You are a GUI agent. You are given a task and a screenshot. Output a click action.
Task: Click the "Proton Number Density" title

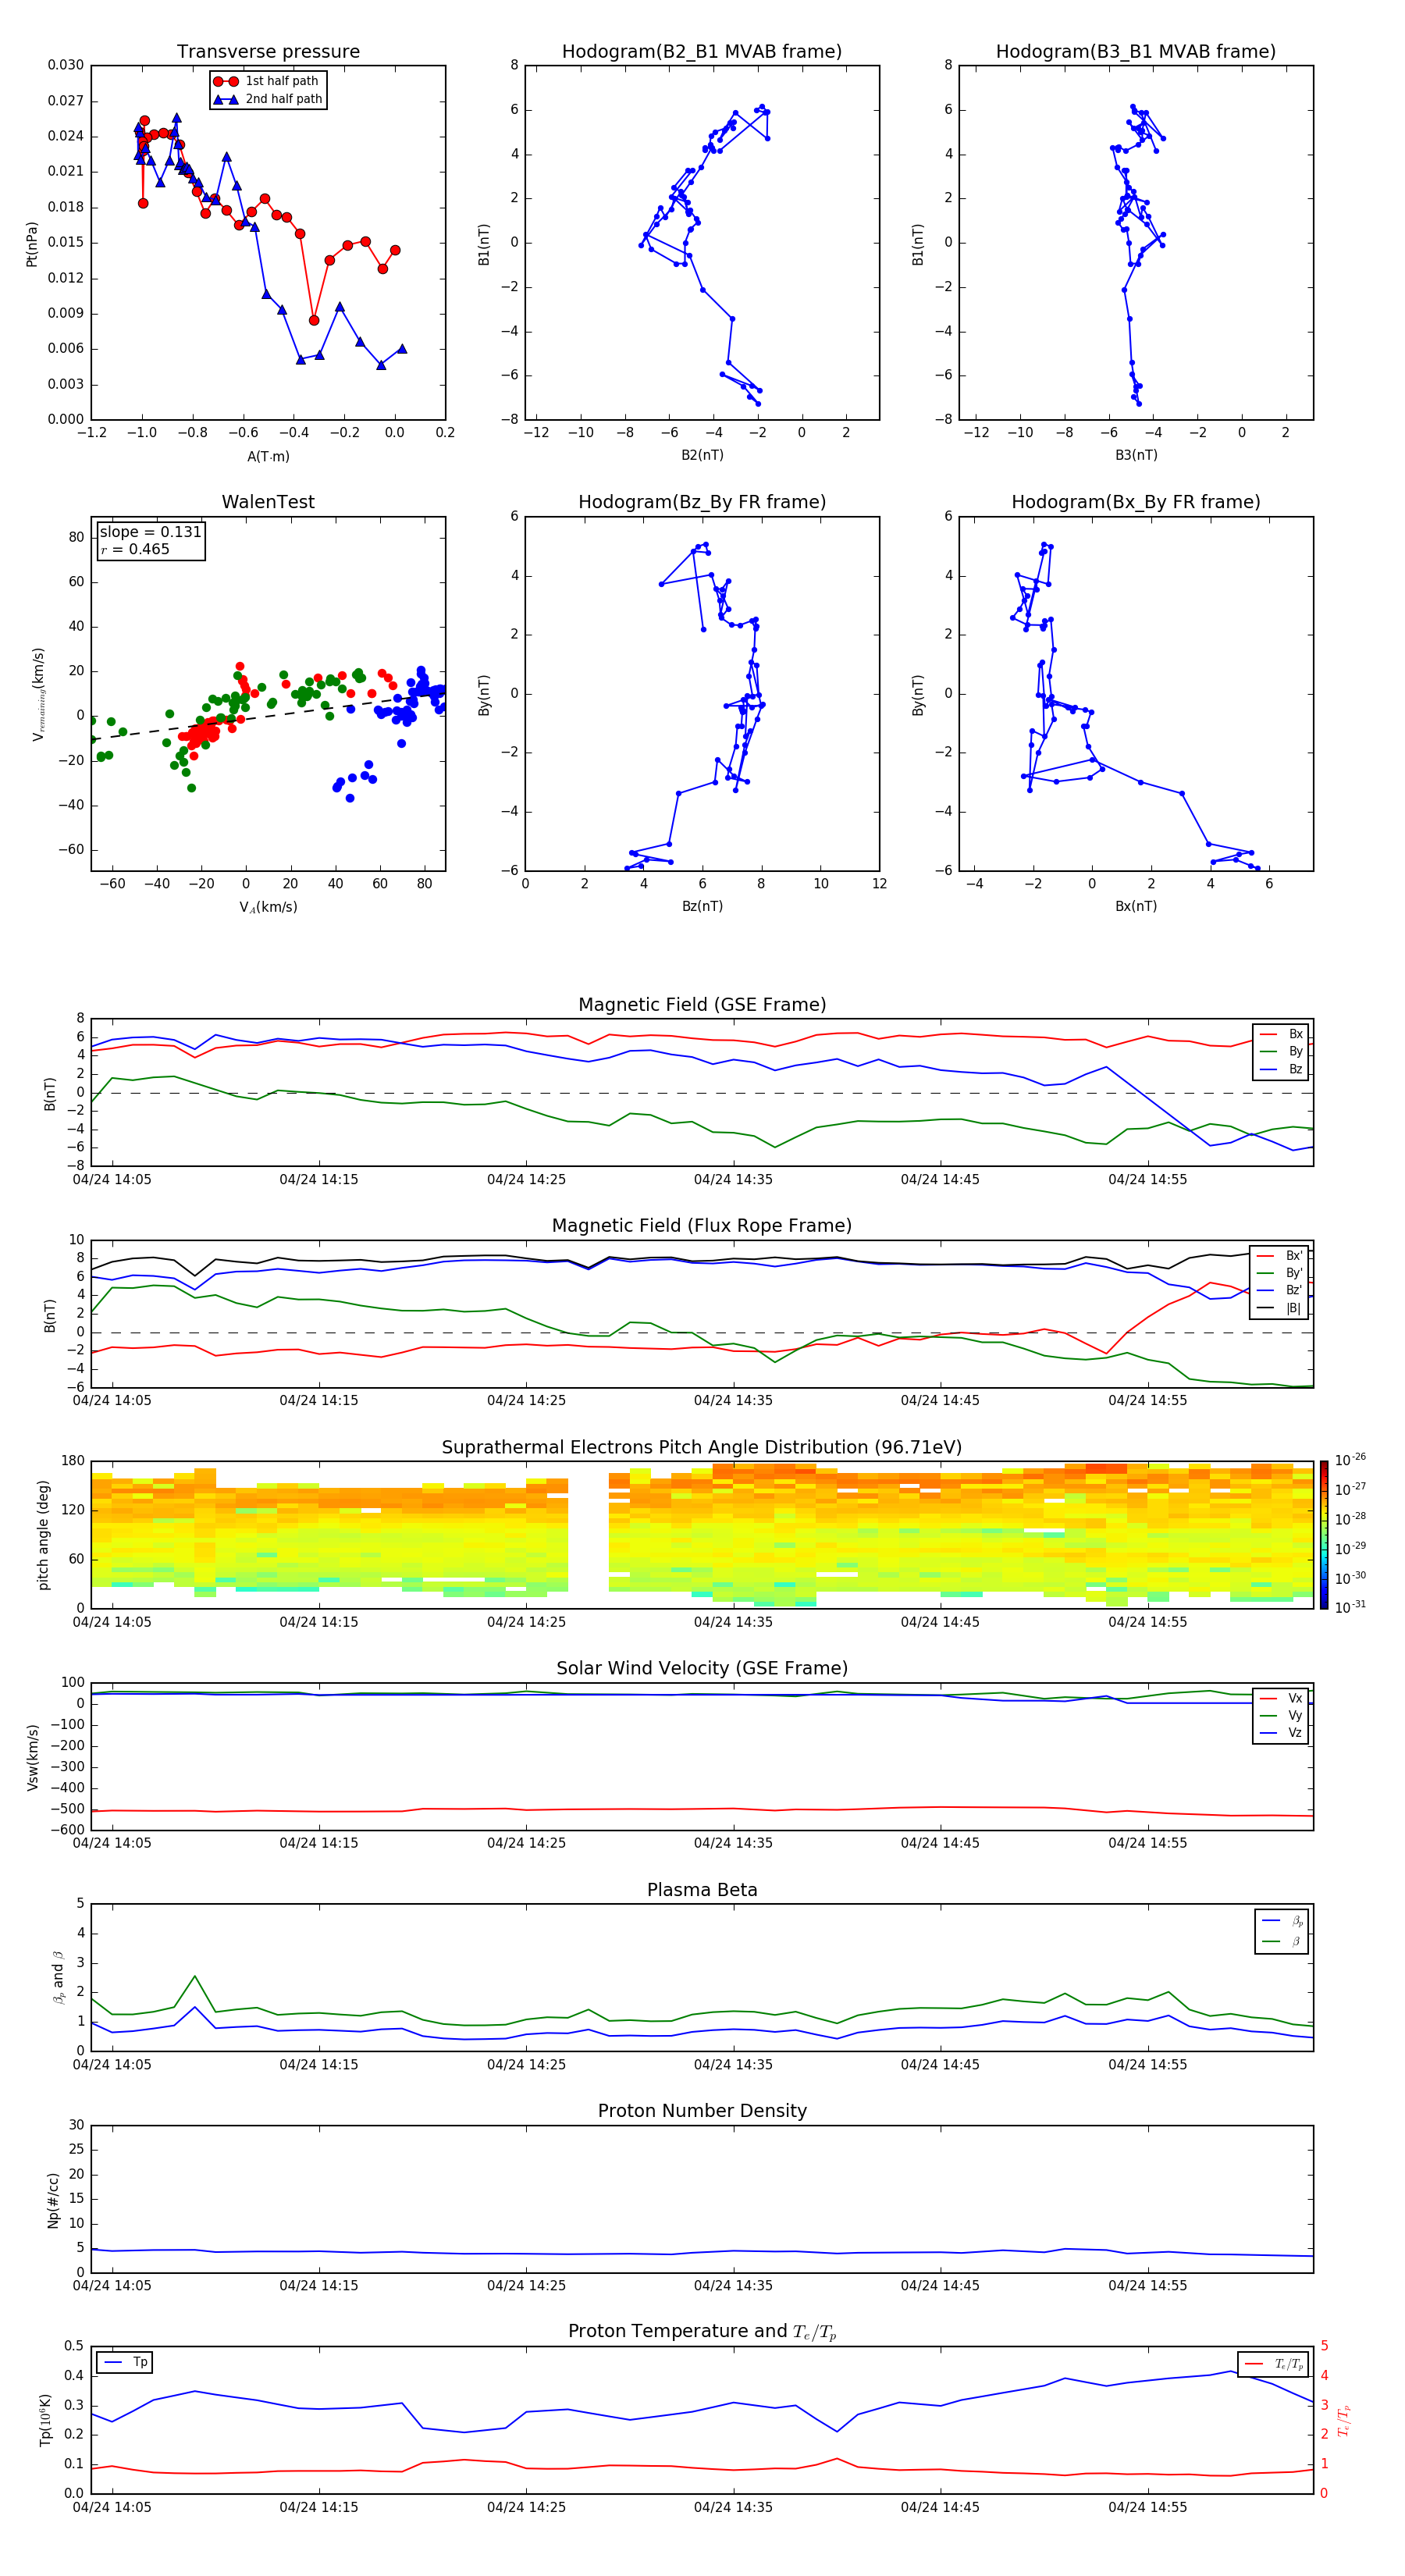pos(702,2111)
